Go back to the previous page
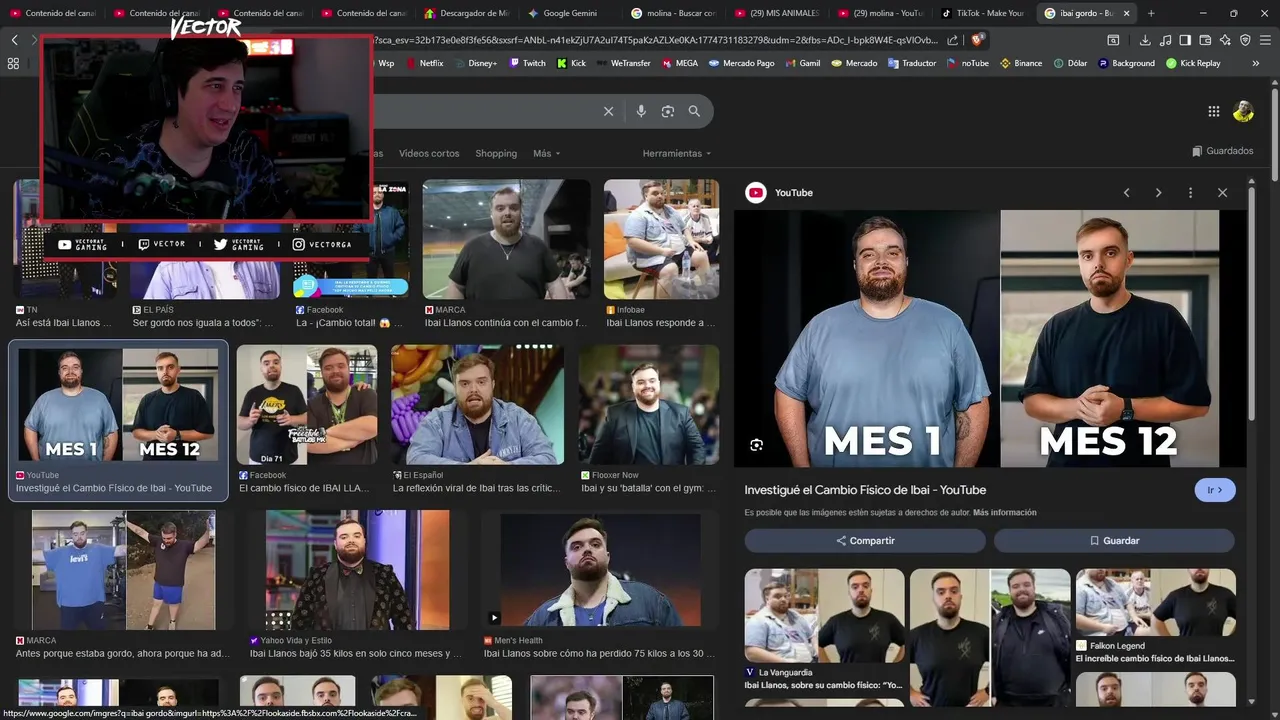 click(x=14, y=40)
